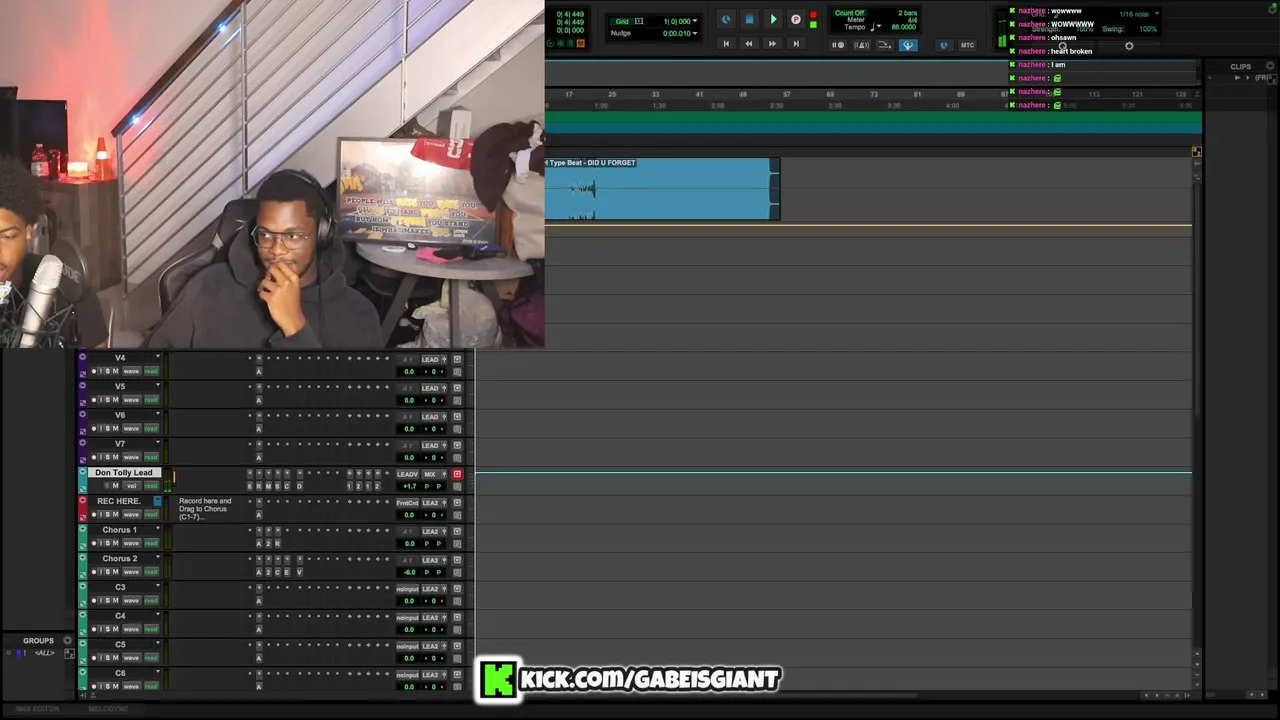Open the Grid value dropdown
Image resolution: width=1280 pixels, height=720 pixels.
[x=695, y=21]
